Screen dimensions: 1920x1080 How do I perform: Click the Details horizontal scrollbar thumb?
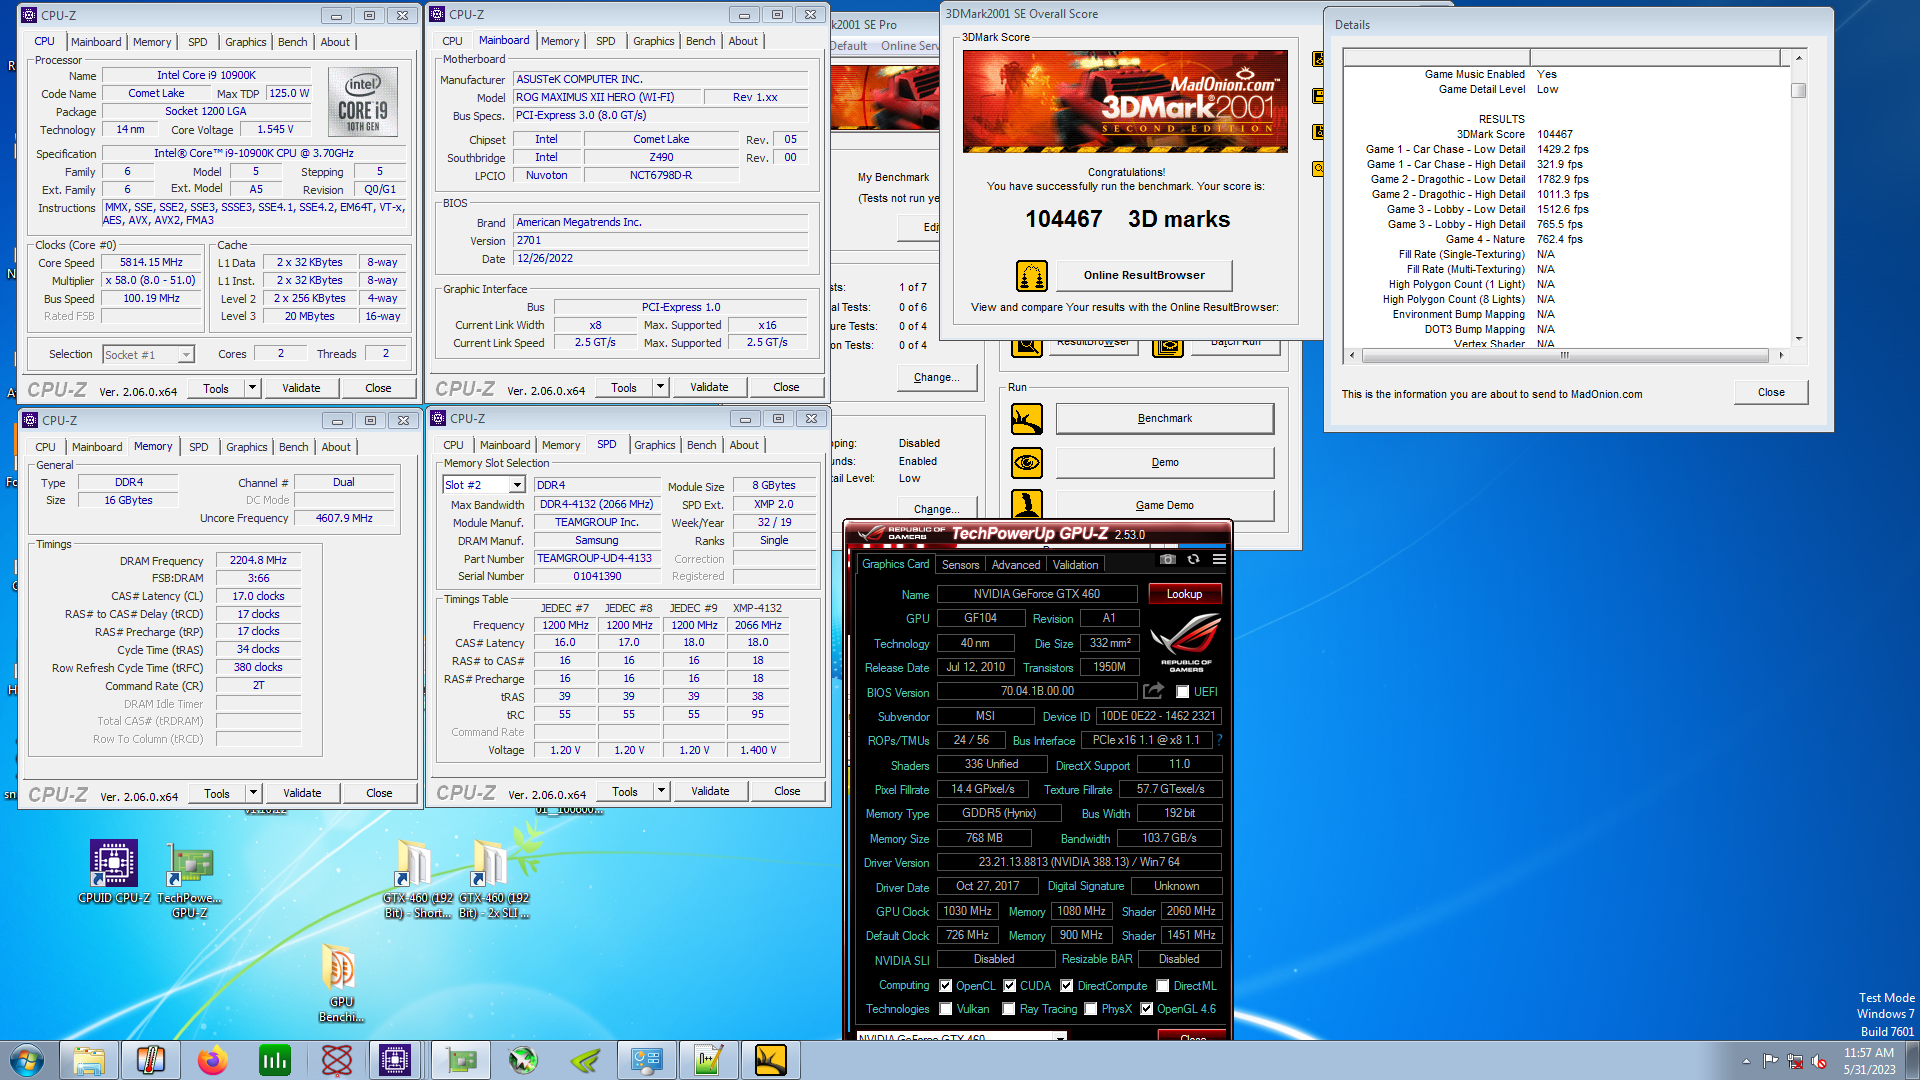[x=1564, y=355]
